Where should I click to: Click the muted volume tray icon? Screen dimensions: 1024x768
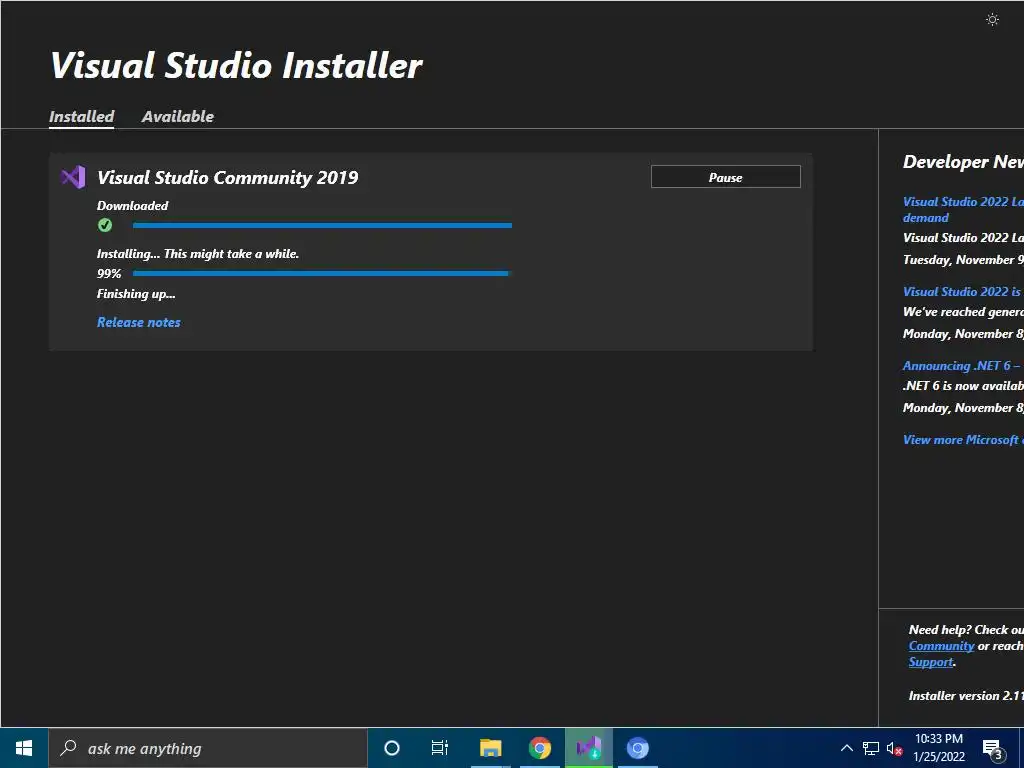coord(894,748)
